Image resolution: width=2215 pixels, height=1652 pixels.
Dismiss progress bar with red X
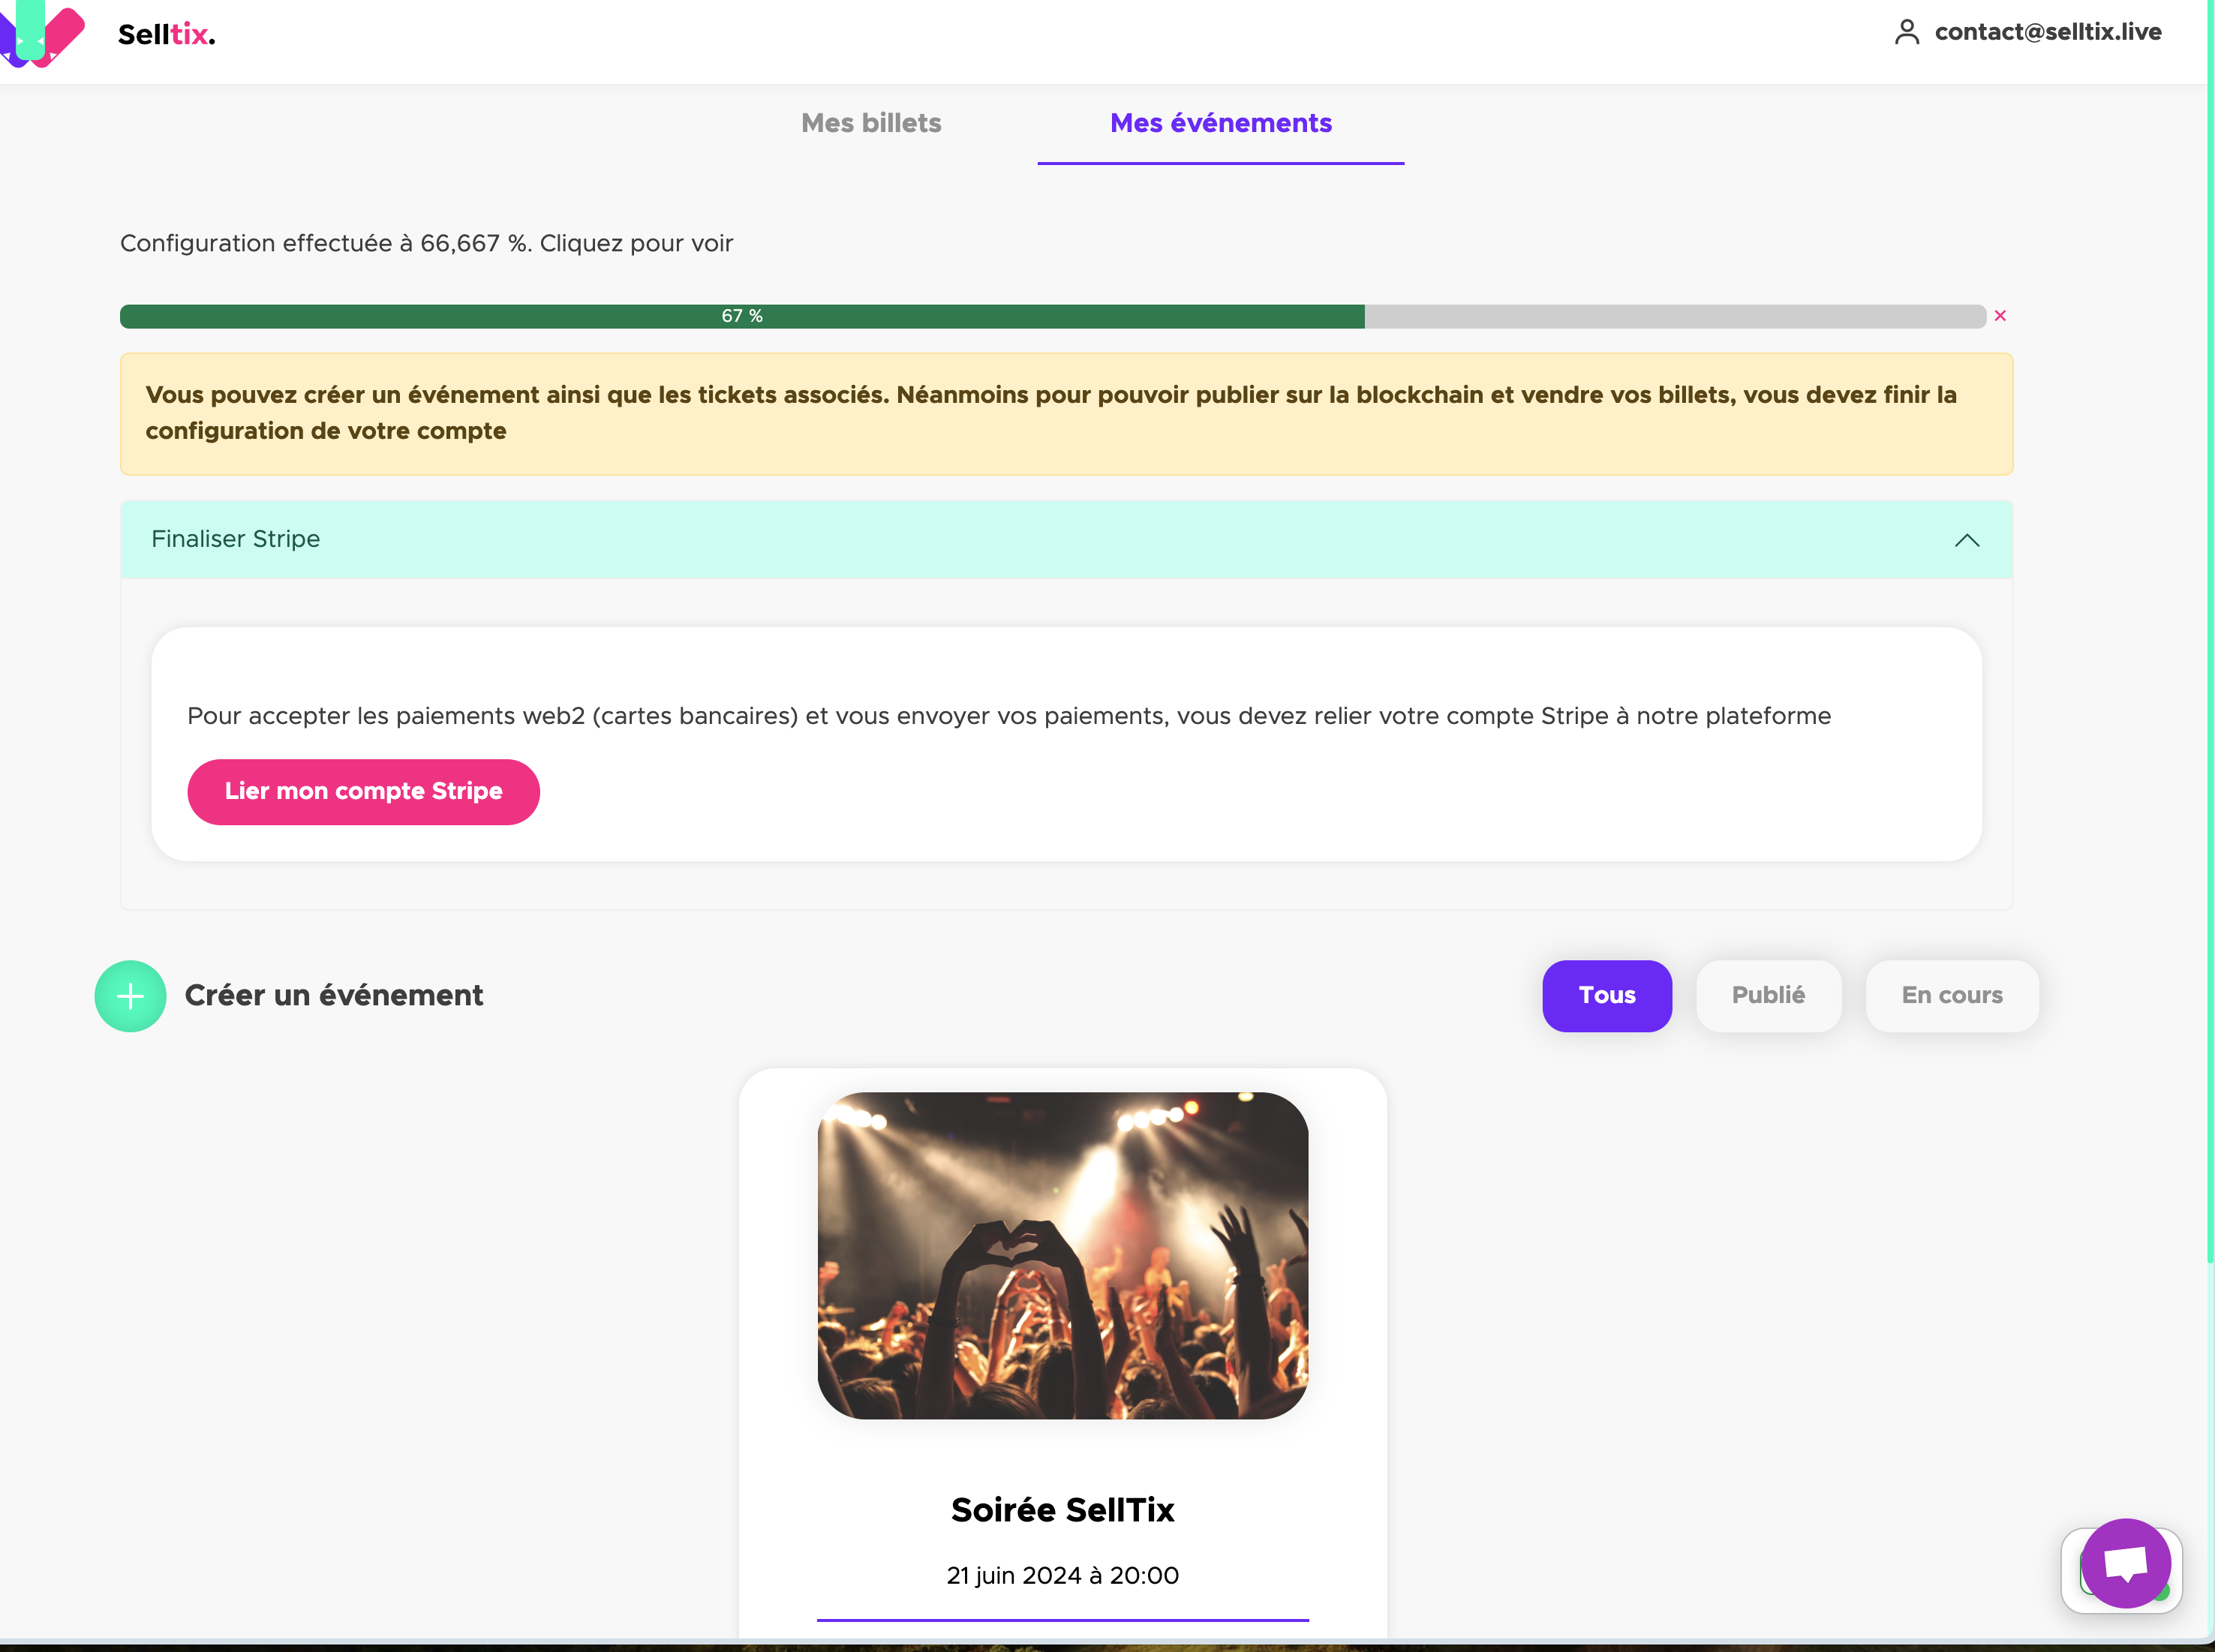pyautogui.click(x=2000, y=316)
